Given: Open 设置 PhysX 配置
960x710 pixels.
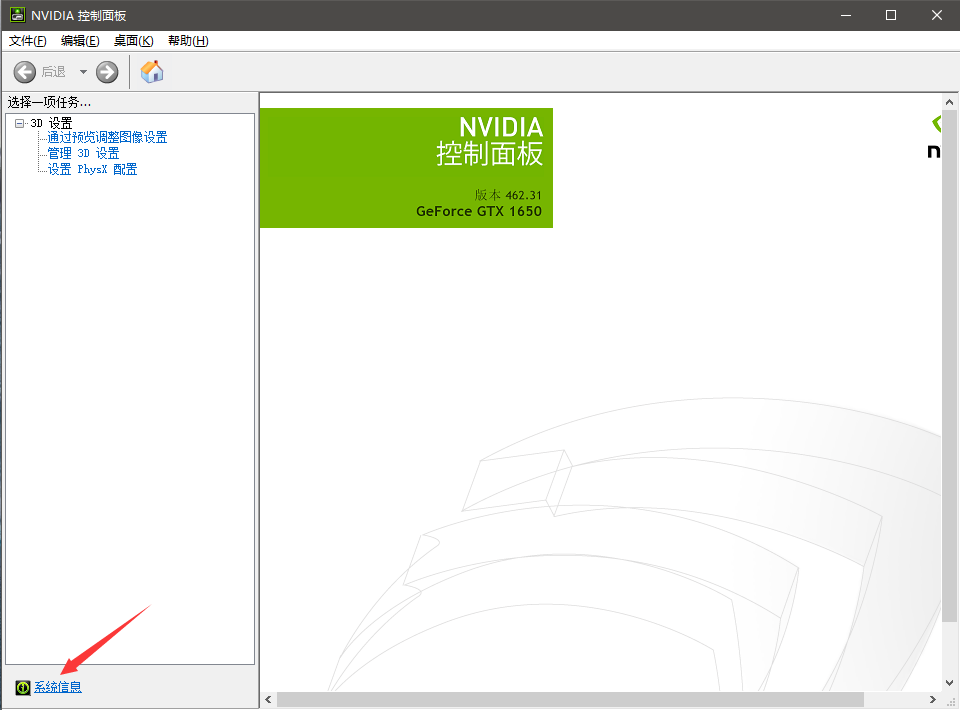Looking at the screenshot, I should (x=92, y=169).
